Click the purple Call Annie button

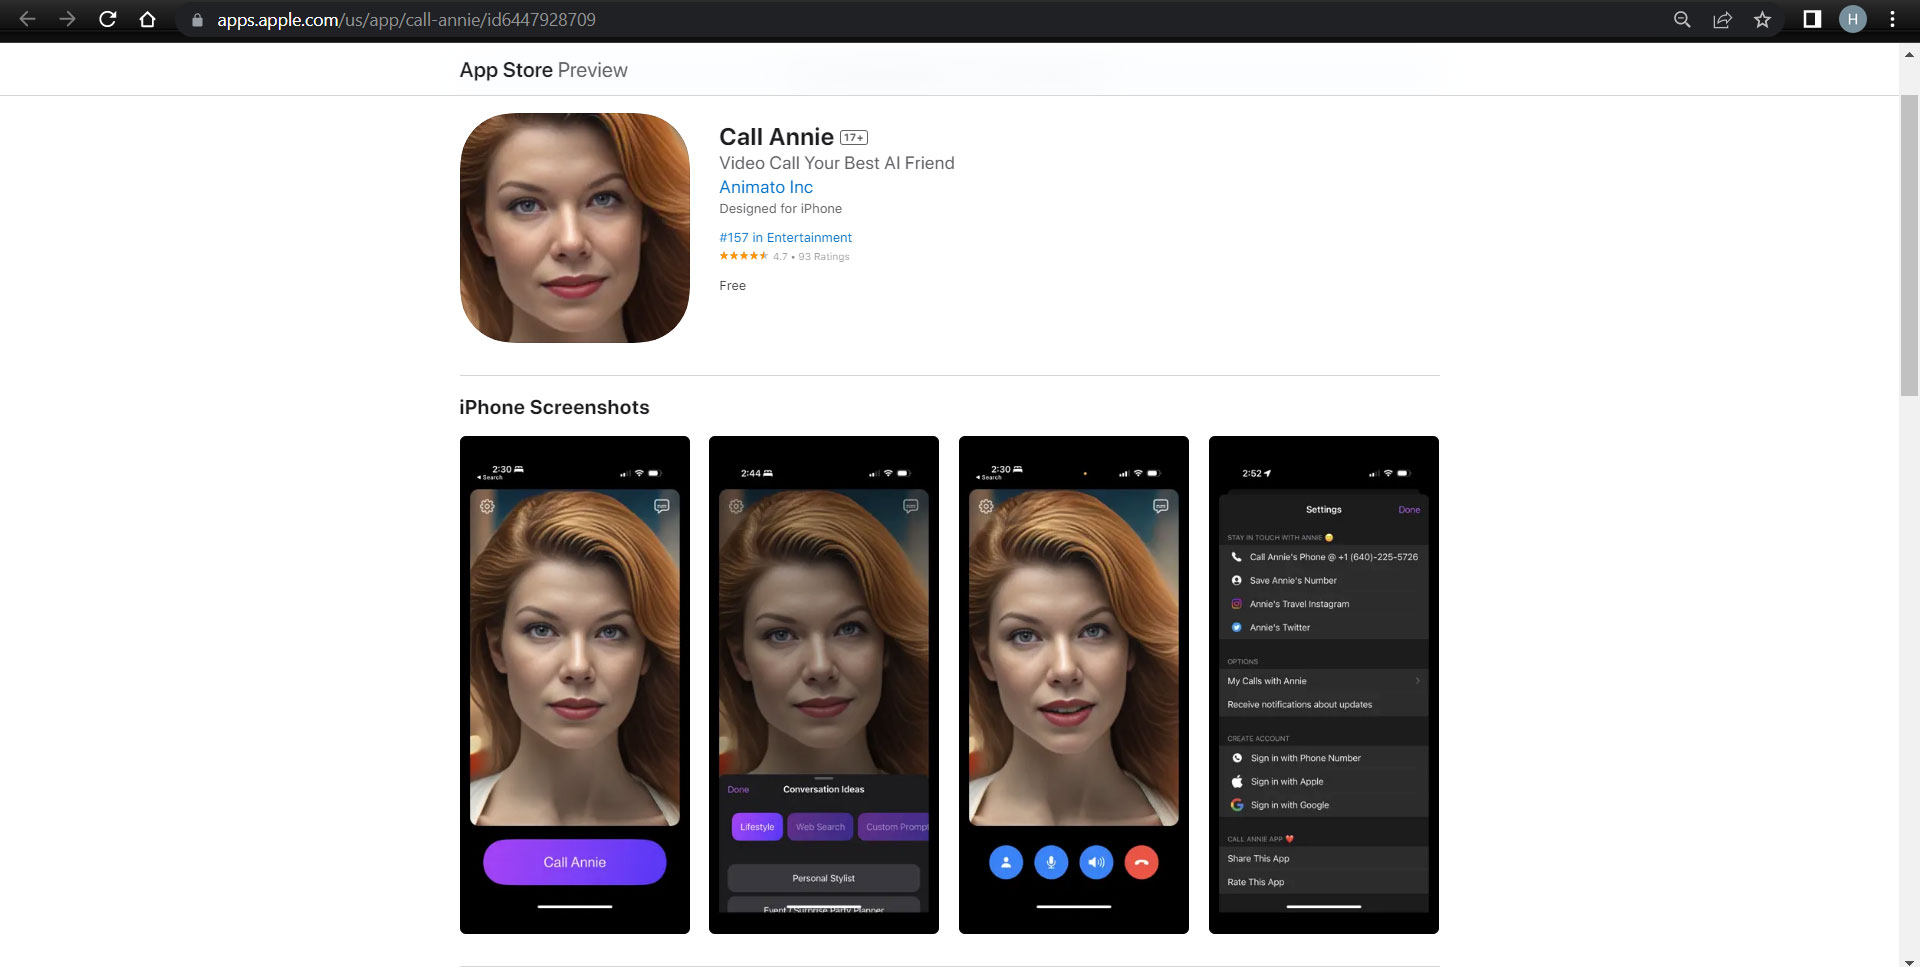pos(574,862)
